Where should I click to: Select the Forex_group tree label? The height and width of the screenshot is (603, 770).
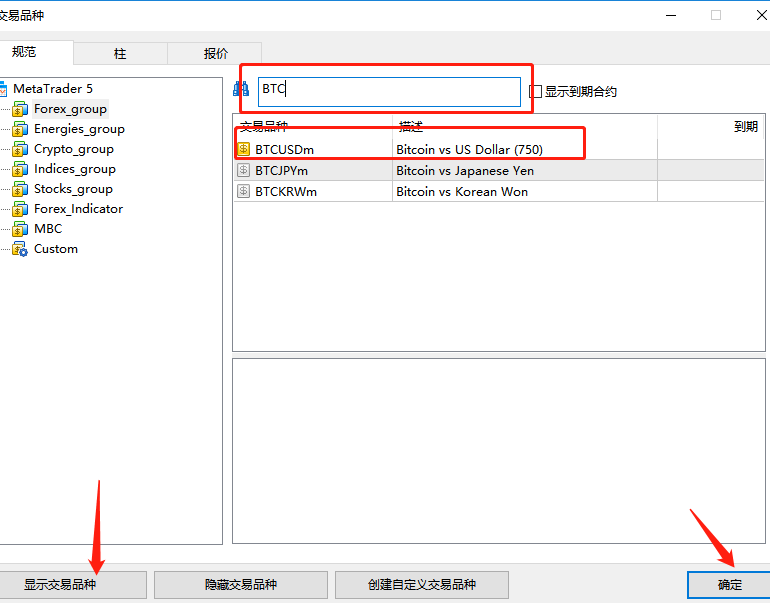coord(70,109)
